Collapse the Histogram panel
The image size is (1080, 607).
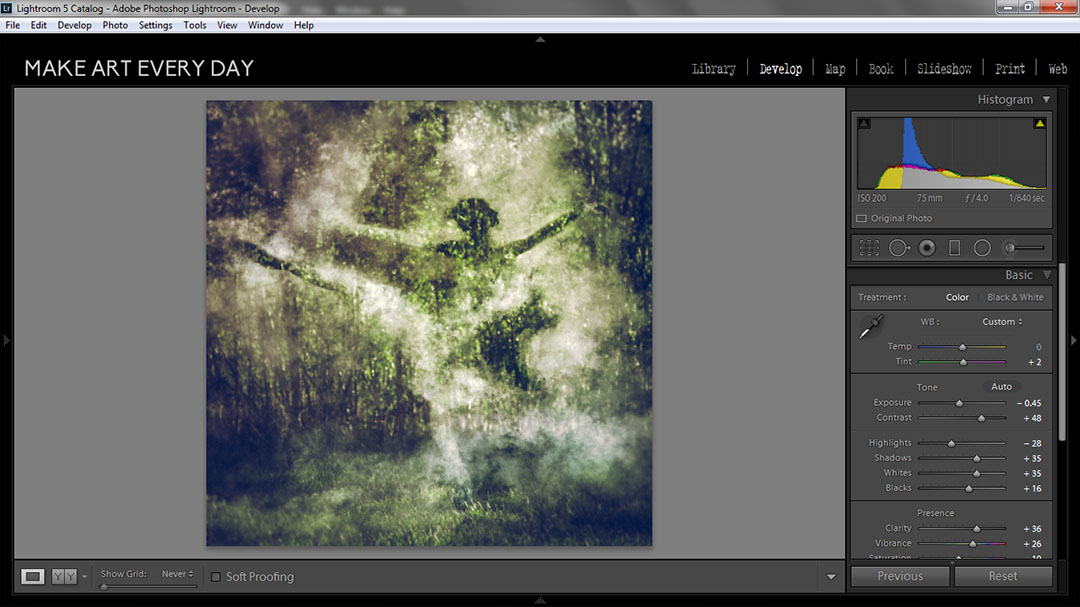pos(1046,100)
